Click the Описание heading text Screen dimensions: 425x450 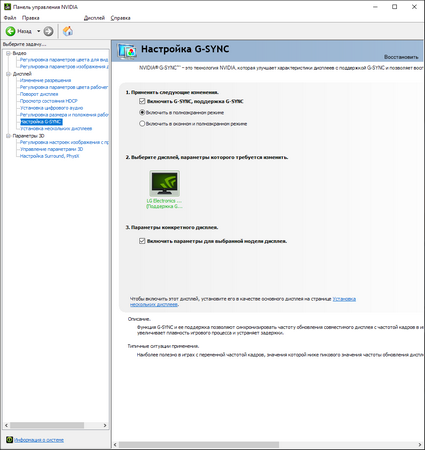tap(139, 319)
